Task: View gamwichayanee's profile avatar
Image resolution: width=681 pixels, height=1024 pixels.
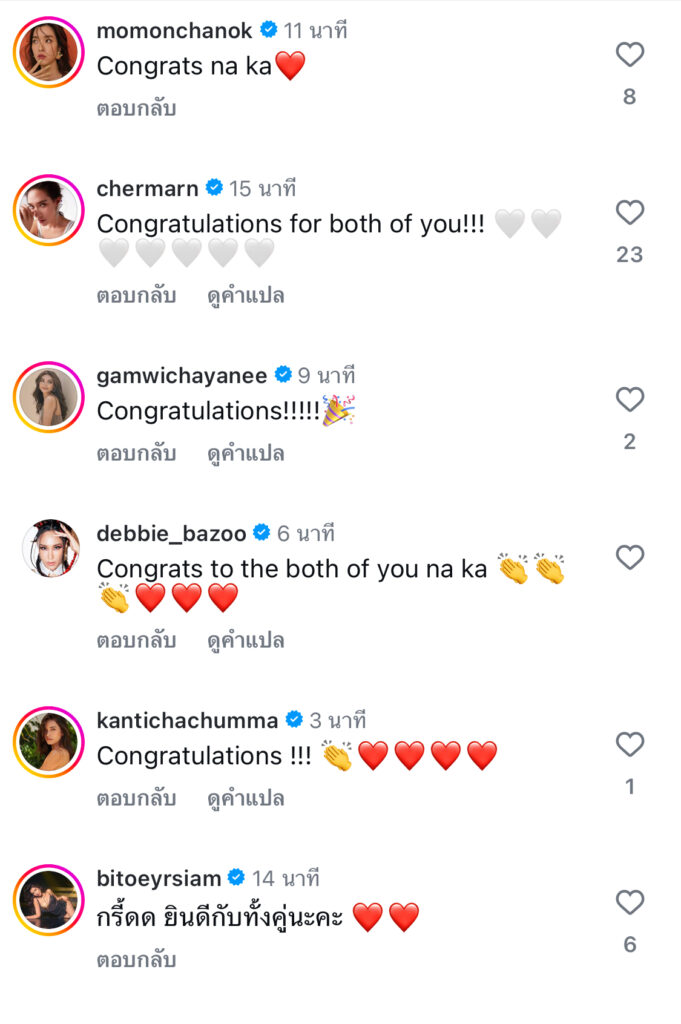Action: pyautogui.click(x=48, y=397)
